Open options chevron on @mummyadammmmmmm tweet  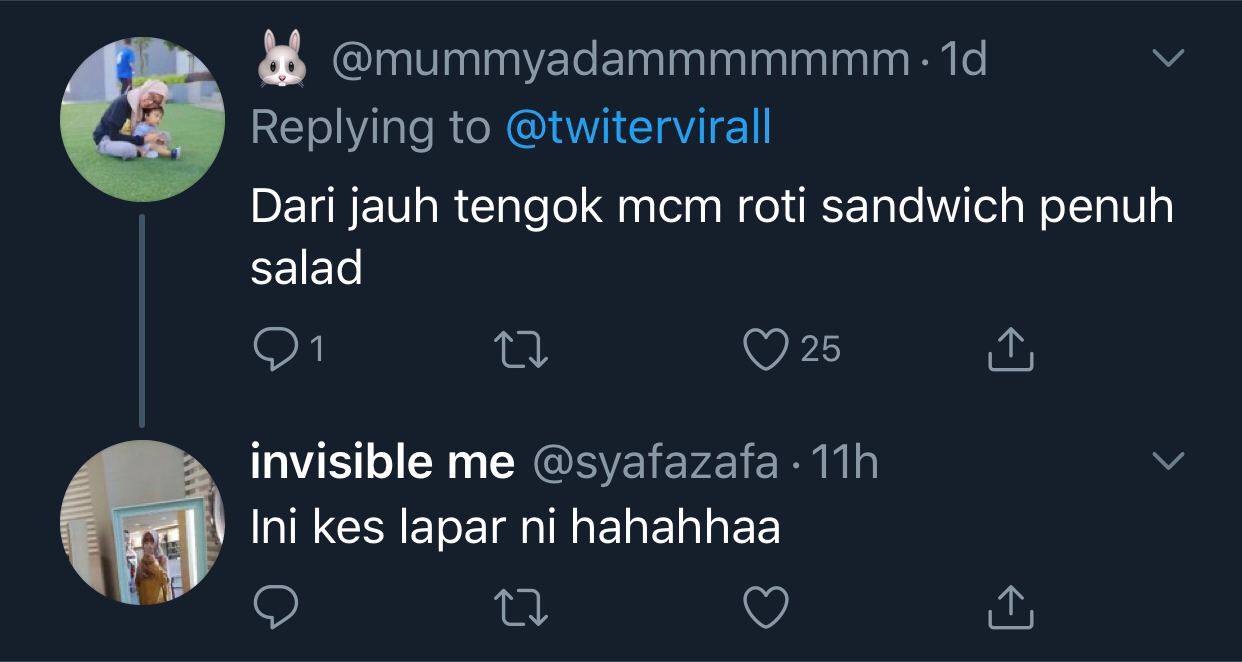[1167, 59]
